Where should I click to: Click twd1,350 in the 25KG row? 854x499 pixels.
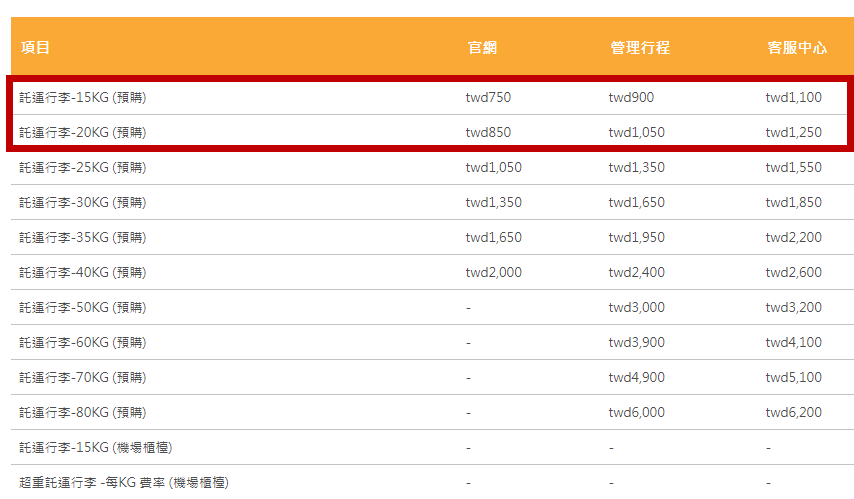tap(637, 167)
